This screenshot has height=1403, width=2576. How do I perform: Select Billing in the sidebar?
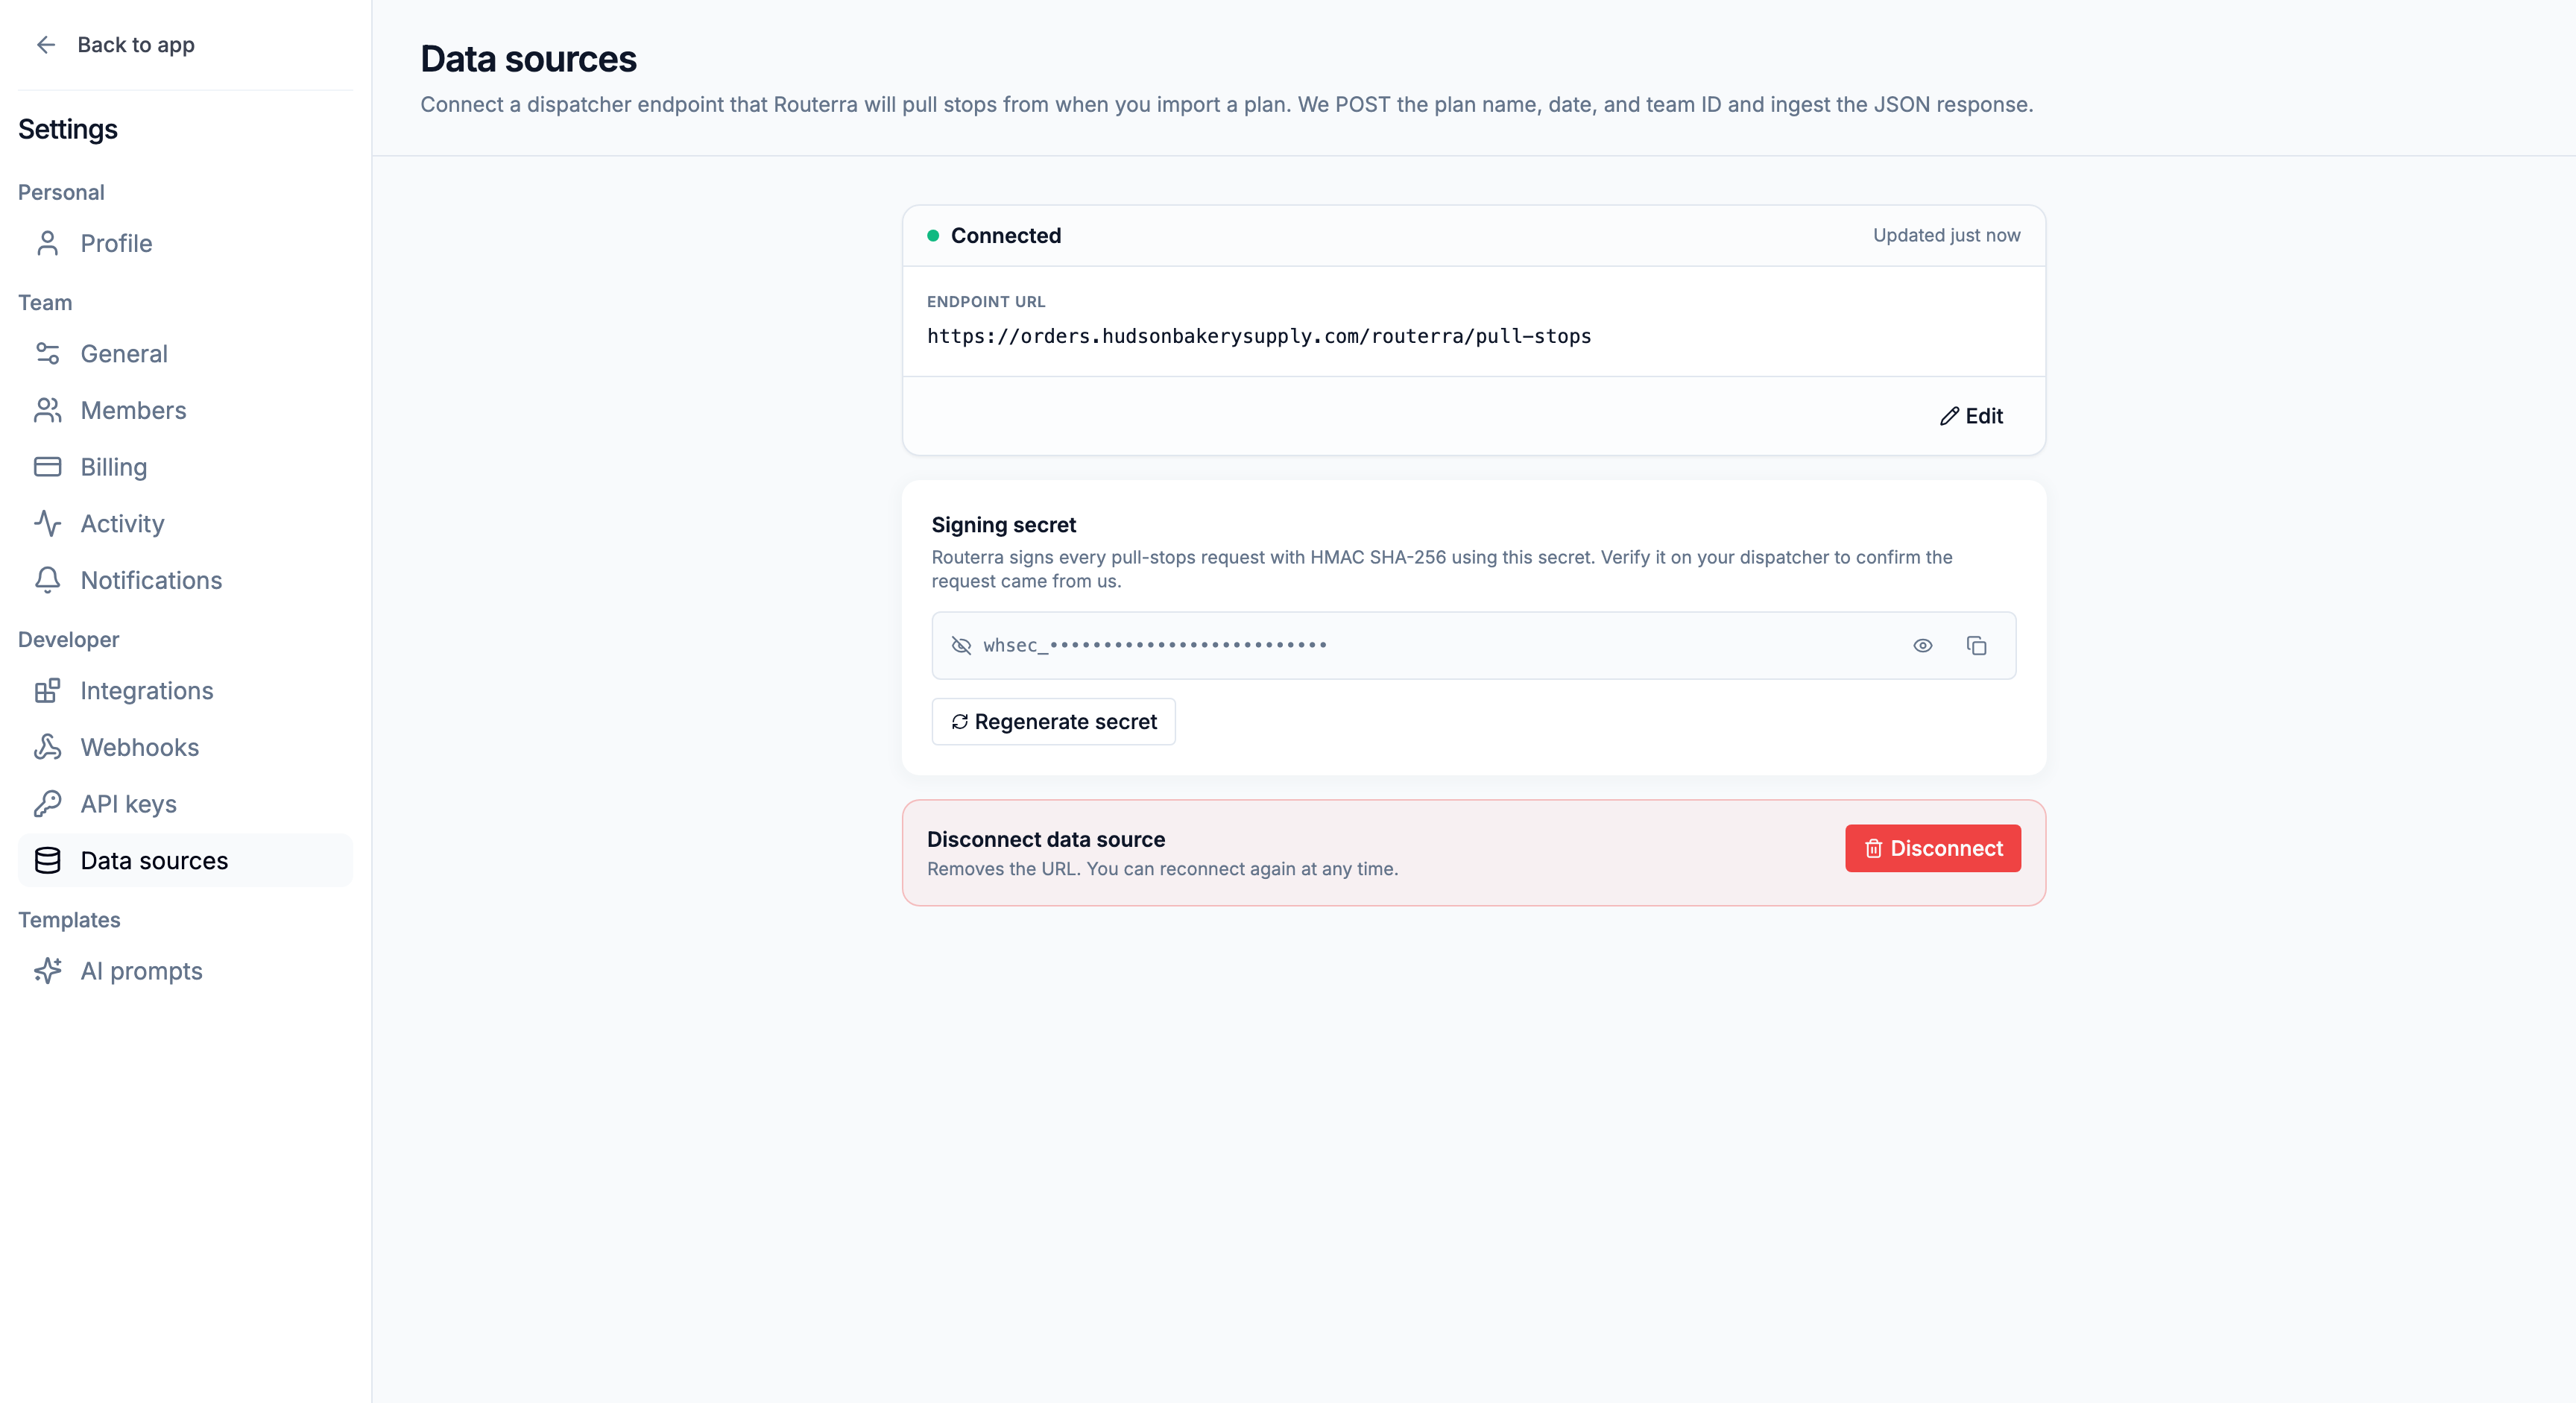pos(185,467)
